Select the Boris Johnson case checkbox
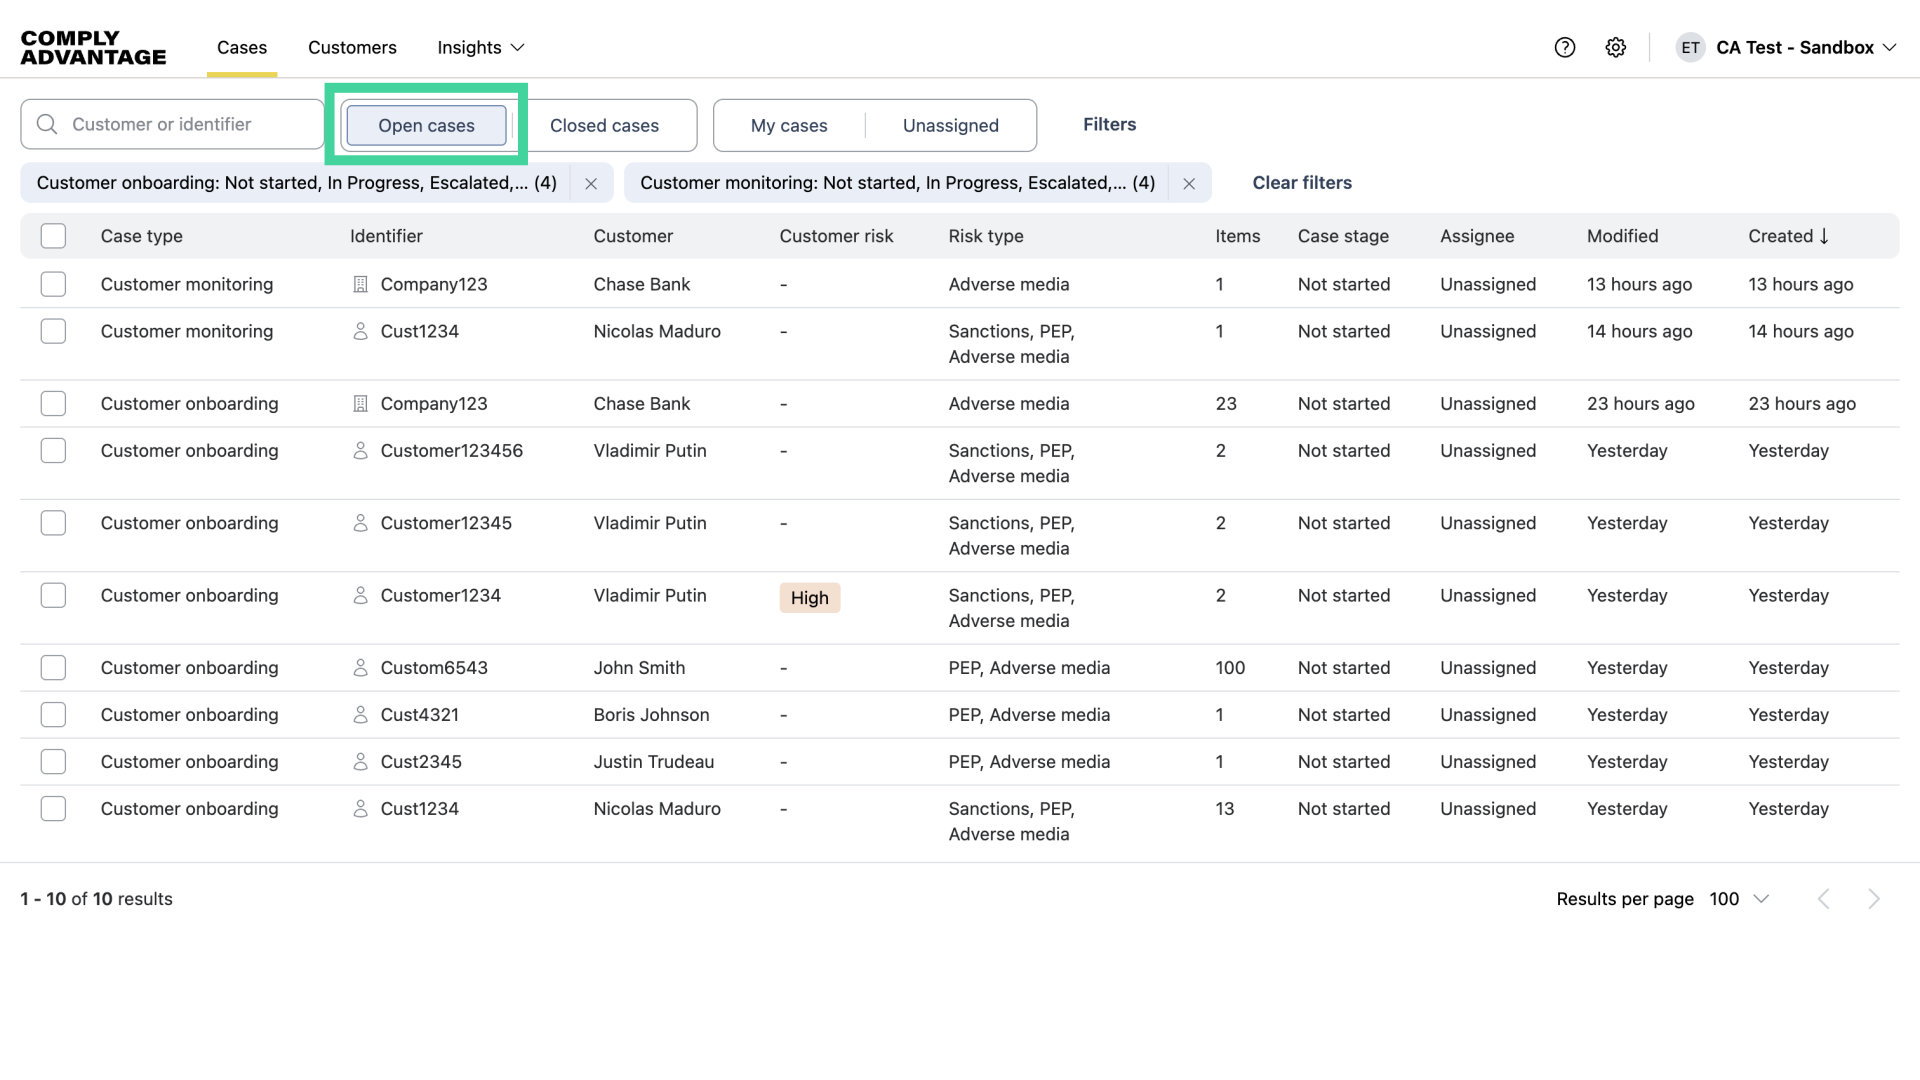 [x=53, y=714]
